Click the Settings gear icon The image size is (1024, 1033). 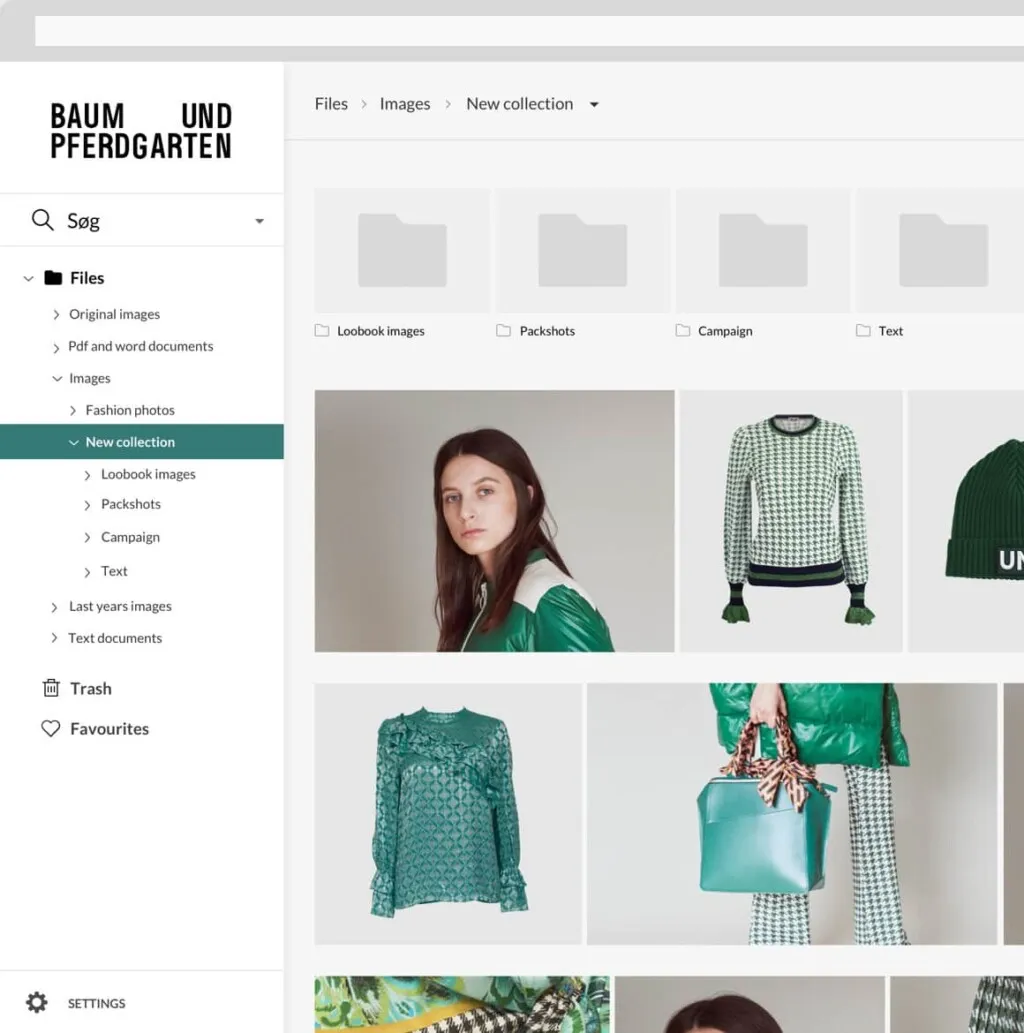pos(37,1003)
